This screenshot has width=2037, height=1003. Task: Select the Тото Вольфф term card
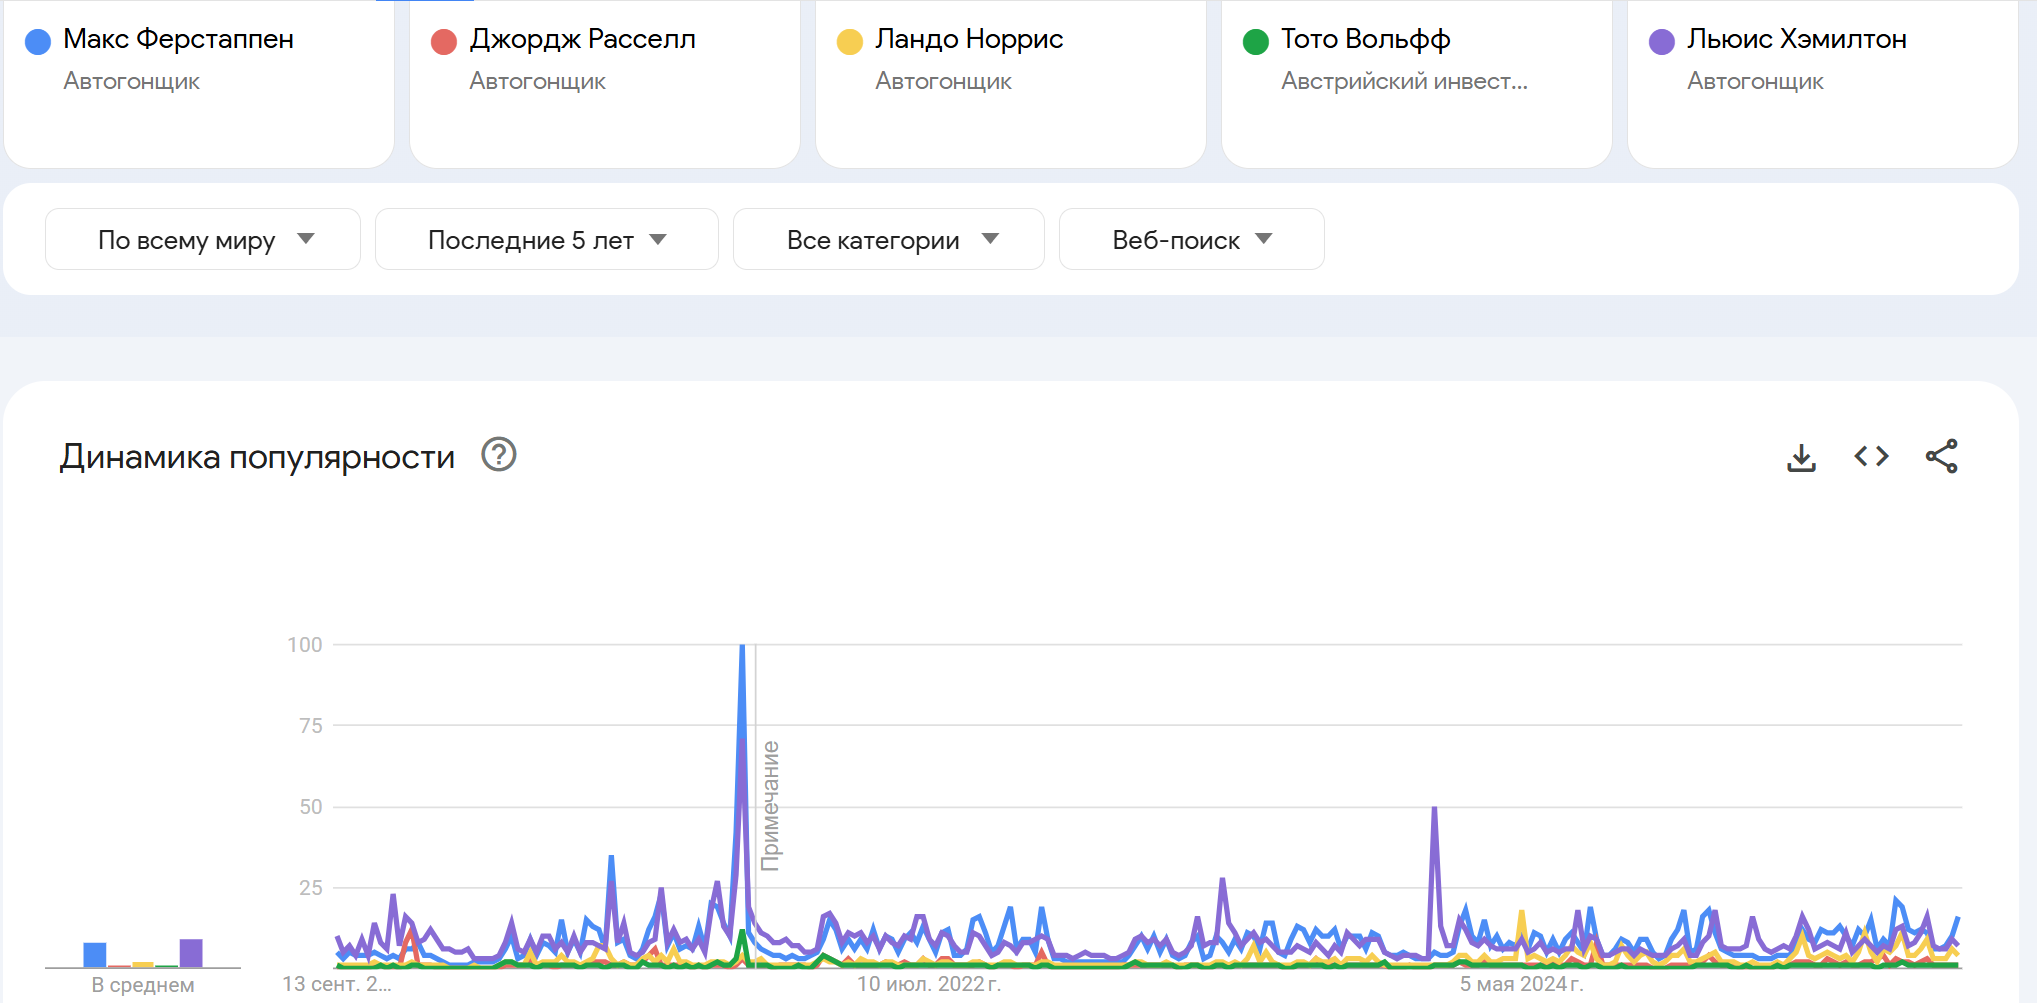coord(1417,82)
